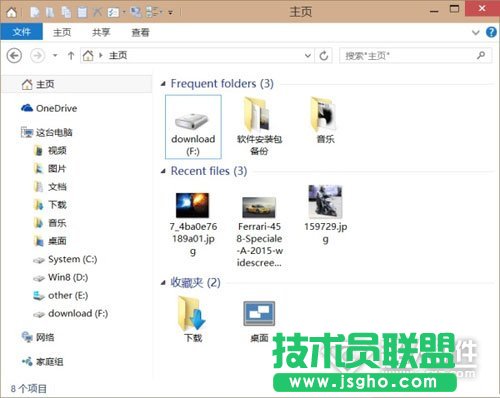The height and width of the screenshot is (398, 500).
Task: Switch to the 主页 ribbon tab
Action: (62, 32)
